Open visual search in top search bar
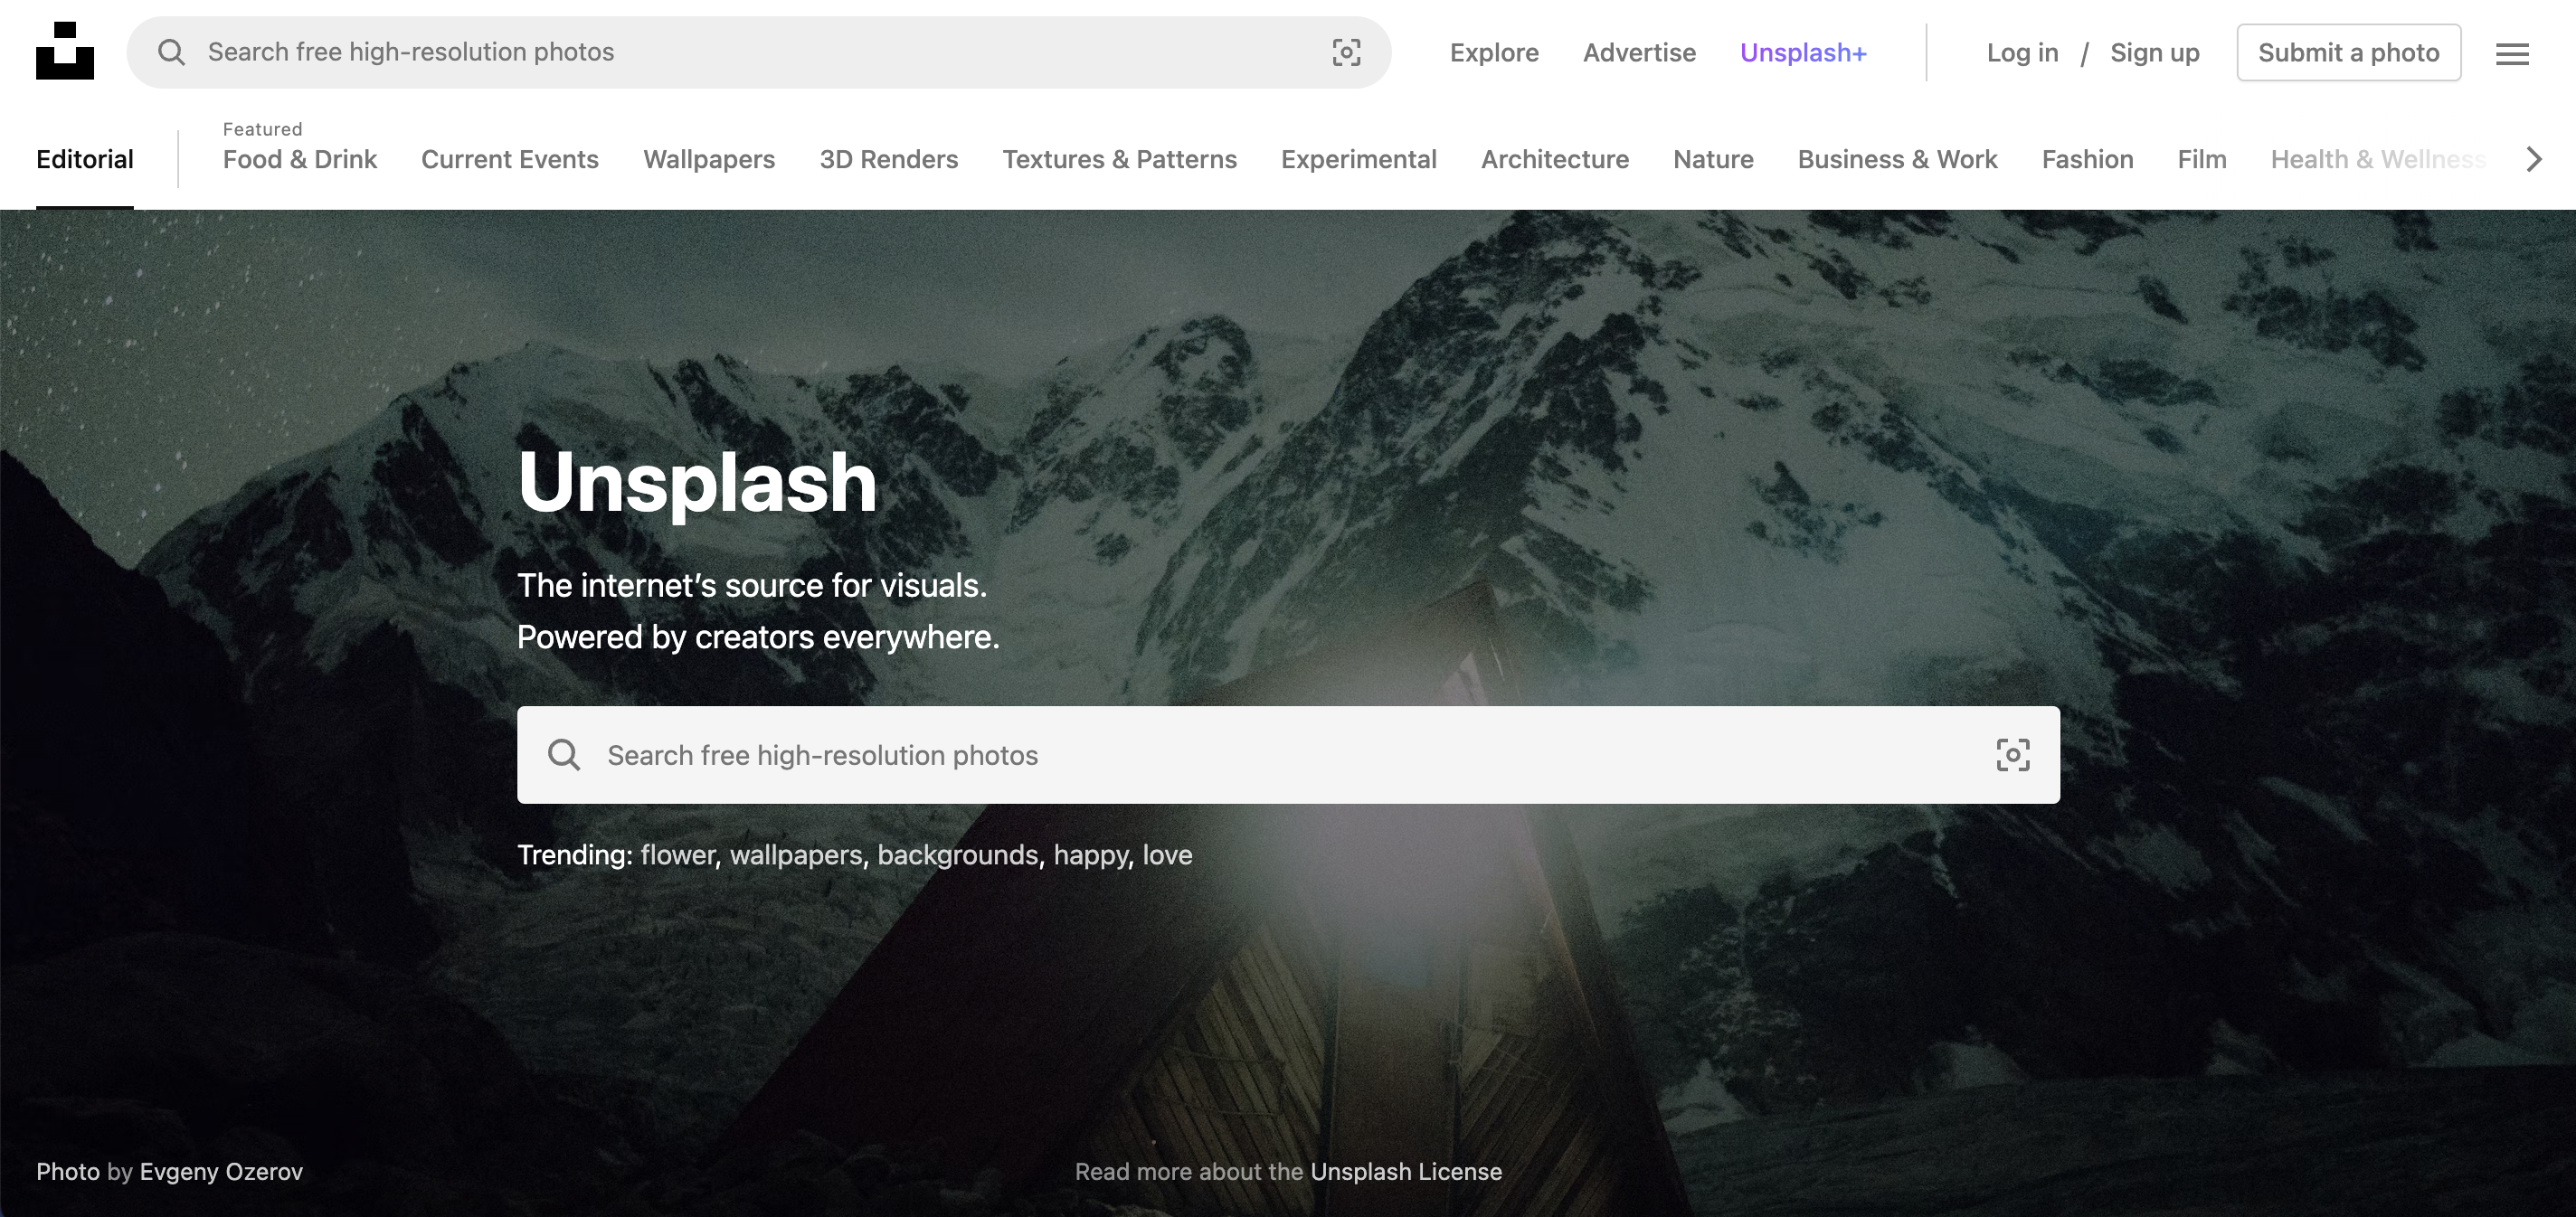The image size is (2576, 1217). tap(1346, 52)
